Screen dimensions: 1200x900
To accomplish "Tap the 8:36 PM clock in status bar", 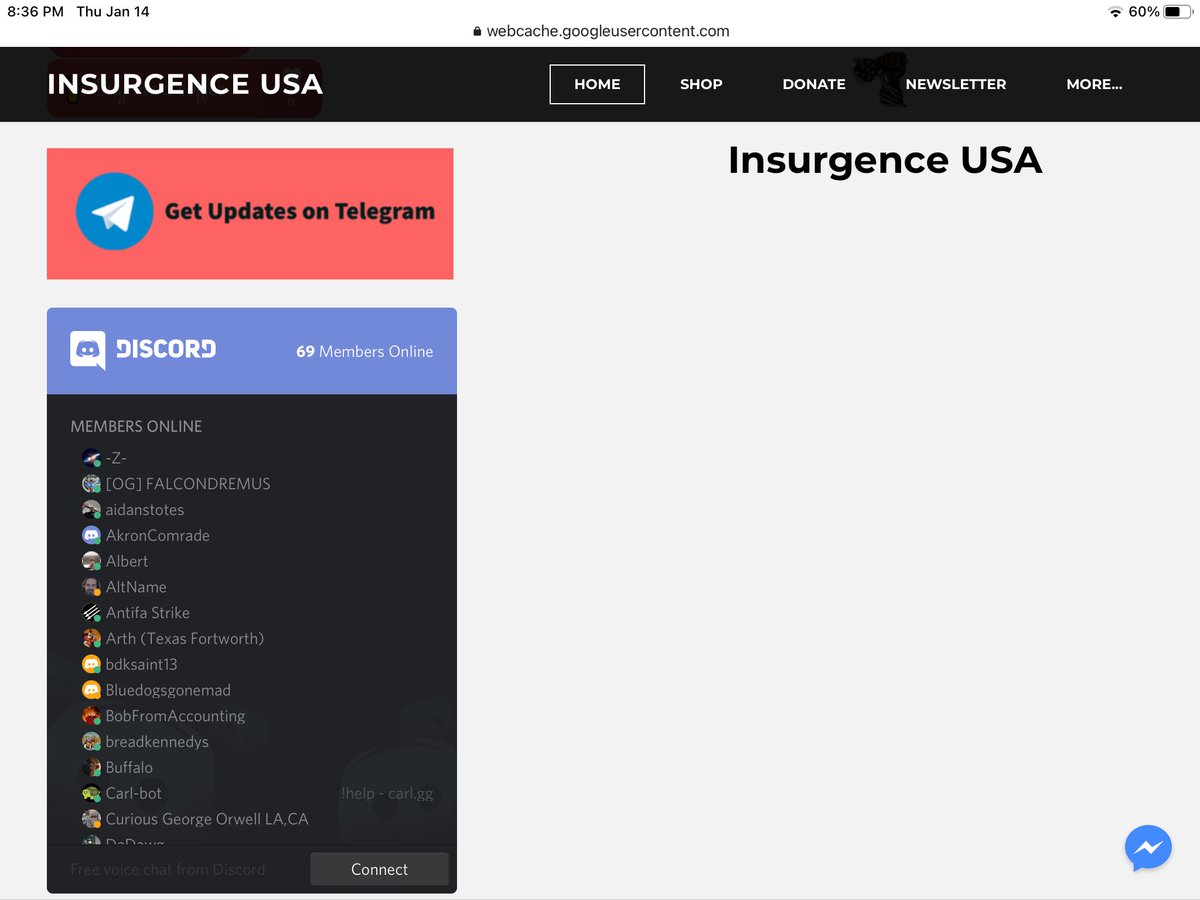I will tap(35, 12).
